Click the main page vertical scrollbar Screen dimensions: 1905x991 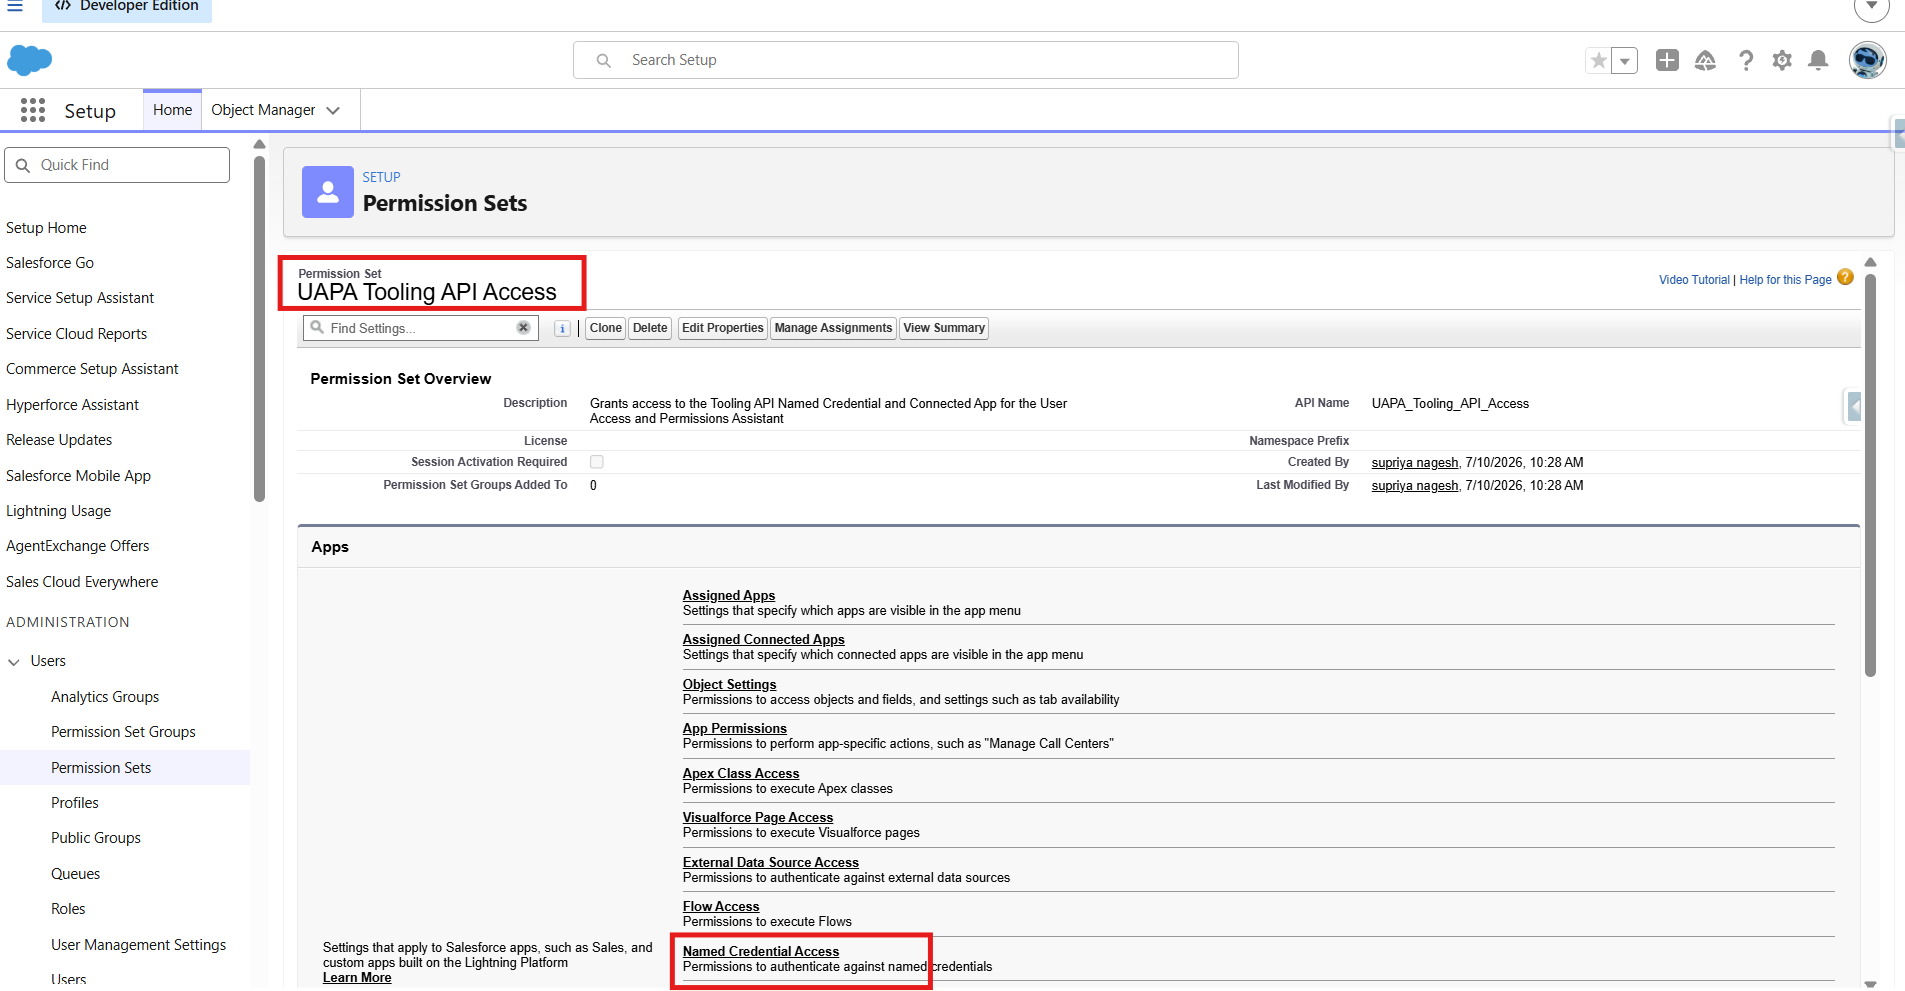pyautogui.click(x=1870, y=475)
